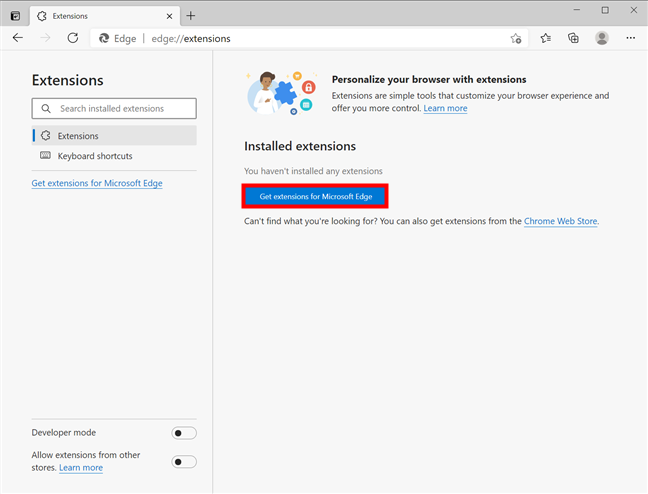Click the magnifier icon in search box
648x494 pixels.
46,108
